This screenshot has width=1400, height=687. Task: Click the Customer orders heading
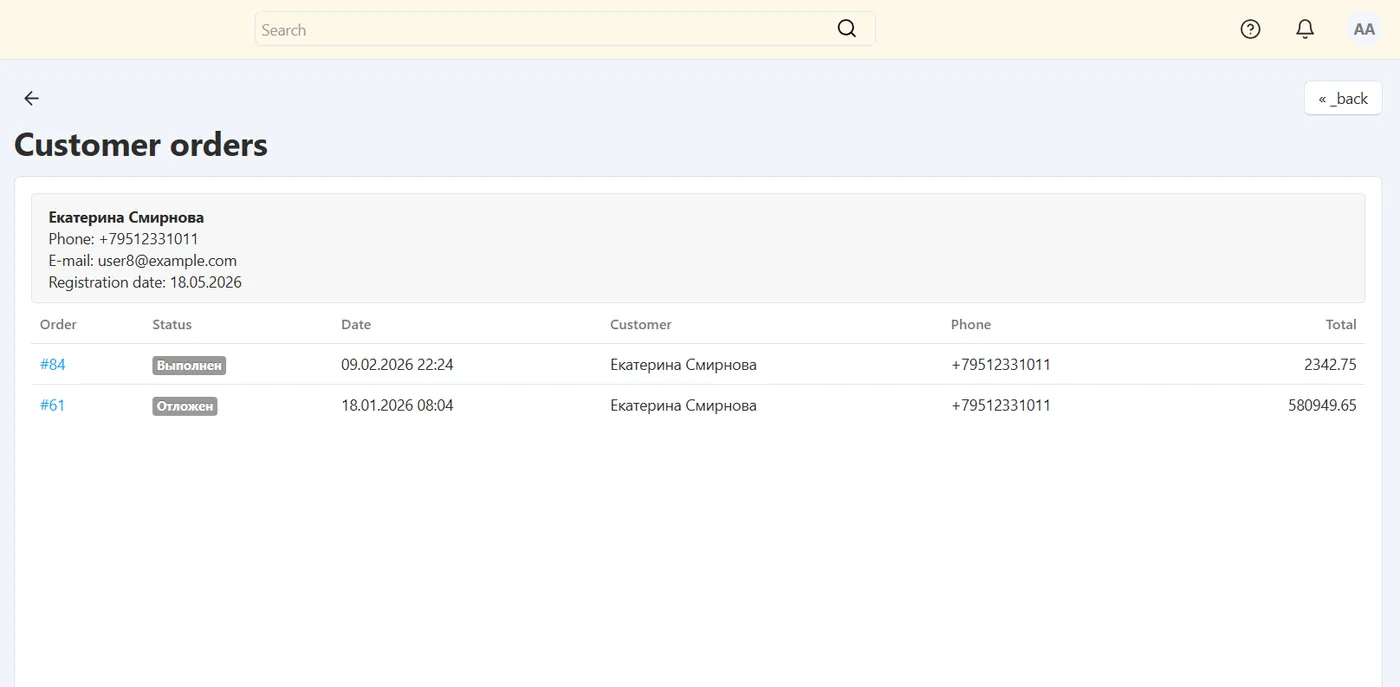[x=141, y=145]
